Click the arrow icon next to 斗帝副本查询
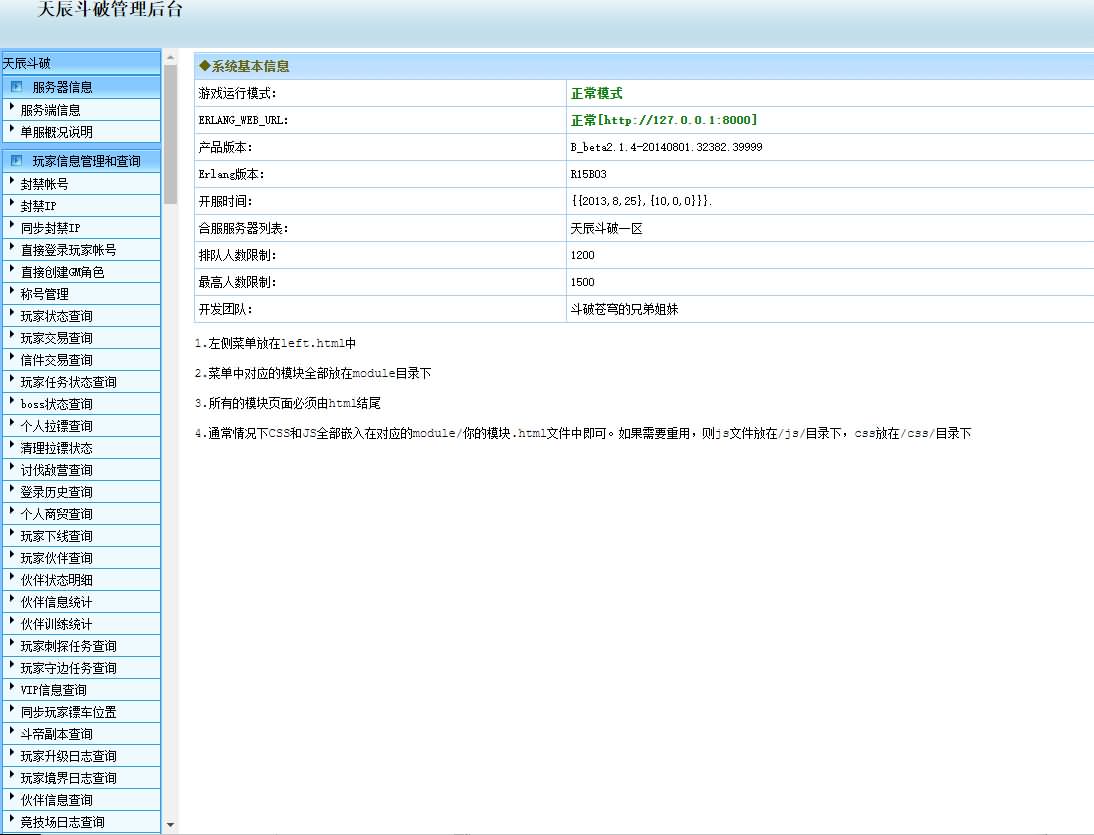The height and width of the screenshot is (835, 1094). pos(12,733)
